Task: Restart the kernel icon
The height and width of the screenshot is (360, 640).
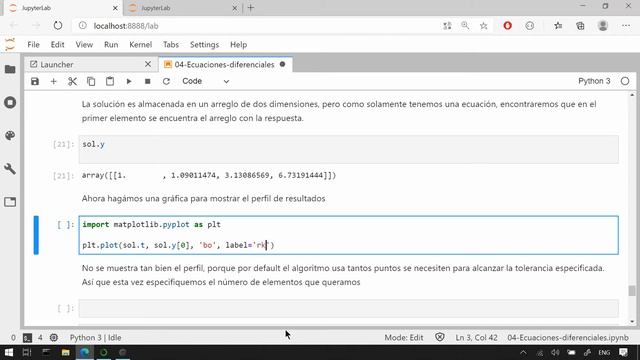Action: click(166, 81)
